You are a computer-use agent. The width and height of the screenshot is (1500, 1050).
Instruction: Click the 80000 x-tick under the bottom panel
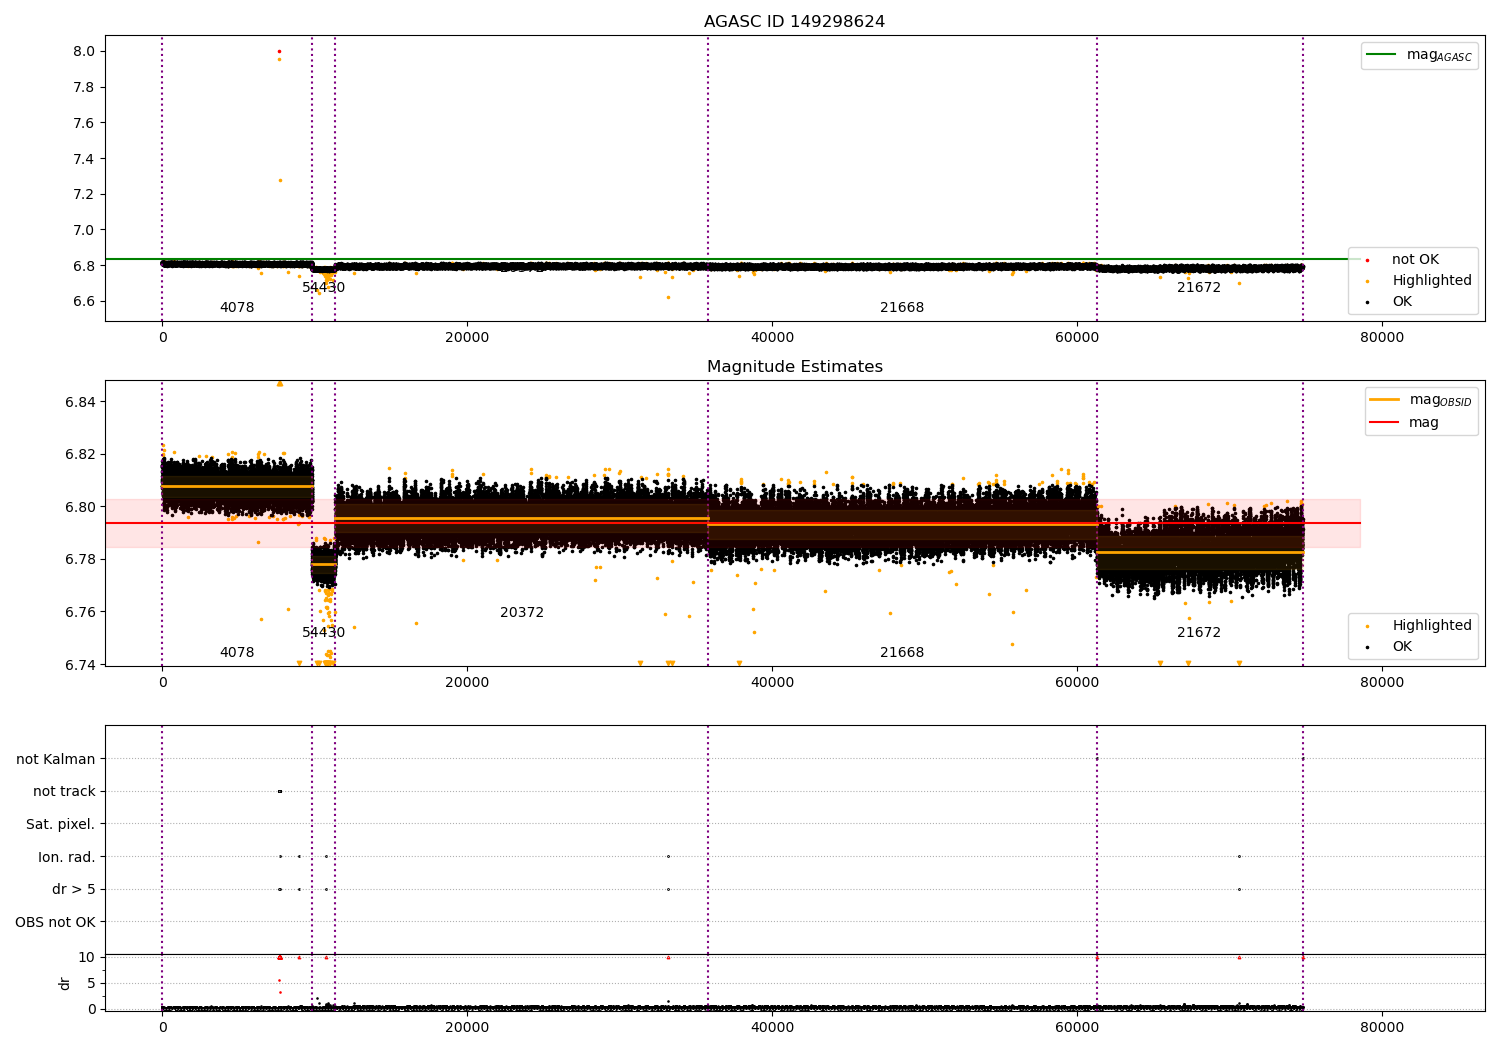(1382, 1027)
